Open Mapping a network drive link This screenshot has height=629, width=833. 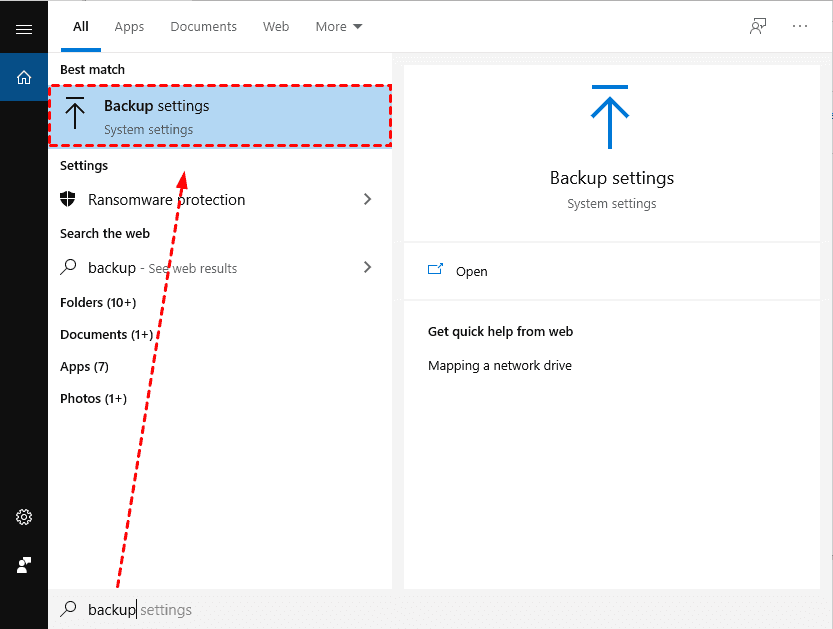click(500, 365)
